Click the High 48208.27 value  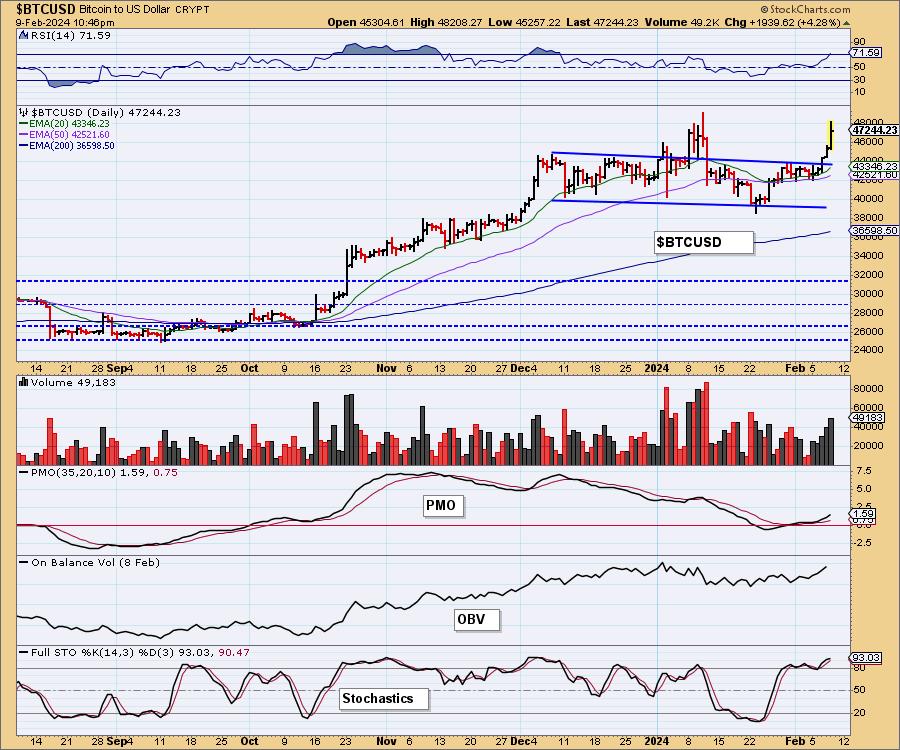pos(446,22)
